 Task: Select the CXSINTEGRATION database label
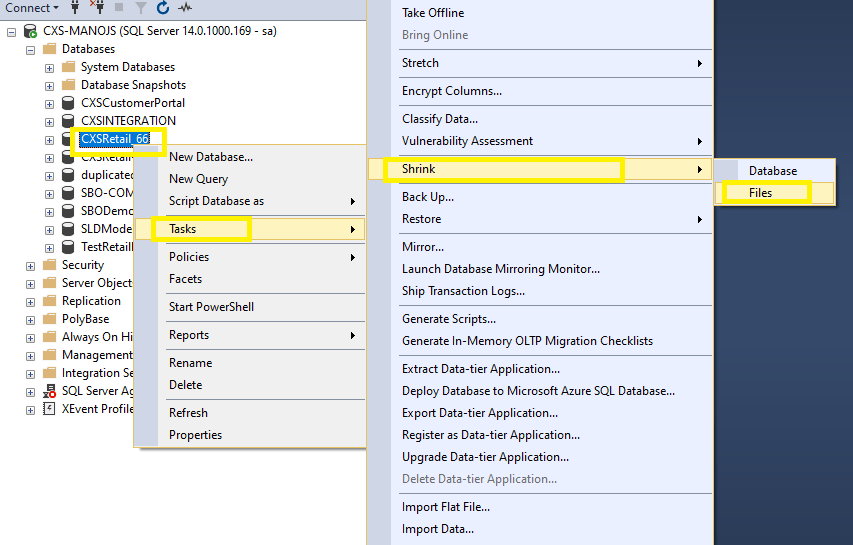[x=128, y=121]
